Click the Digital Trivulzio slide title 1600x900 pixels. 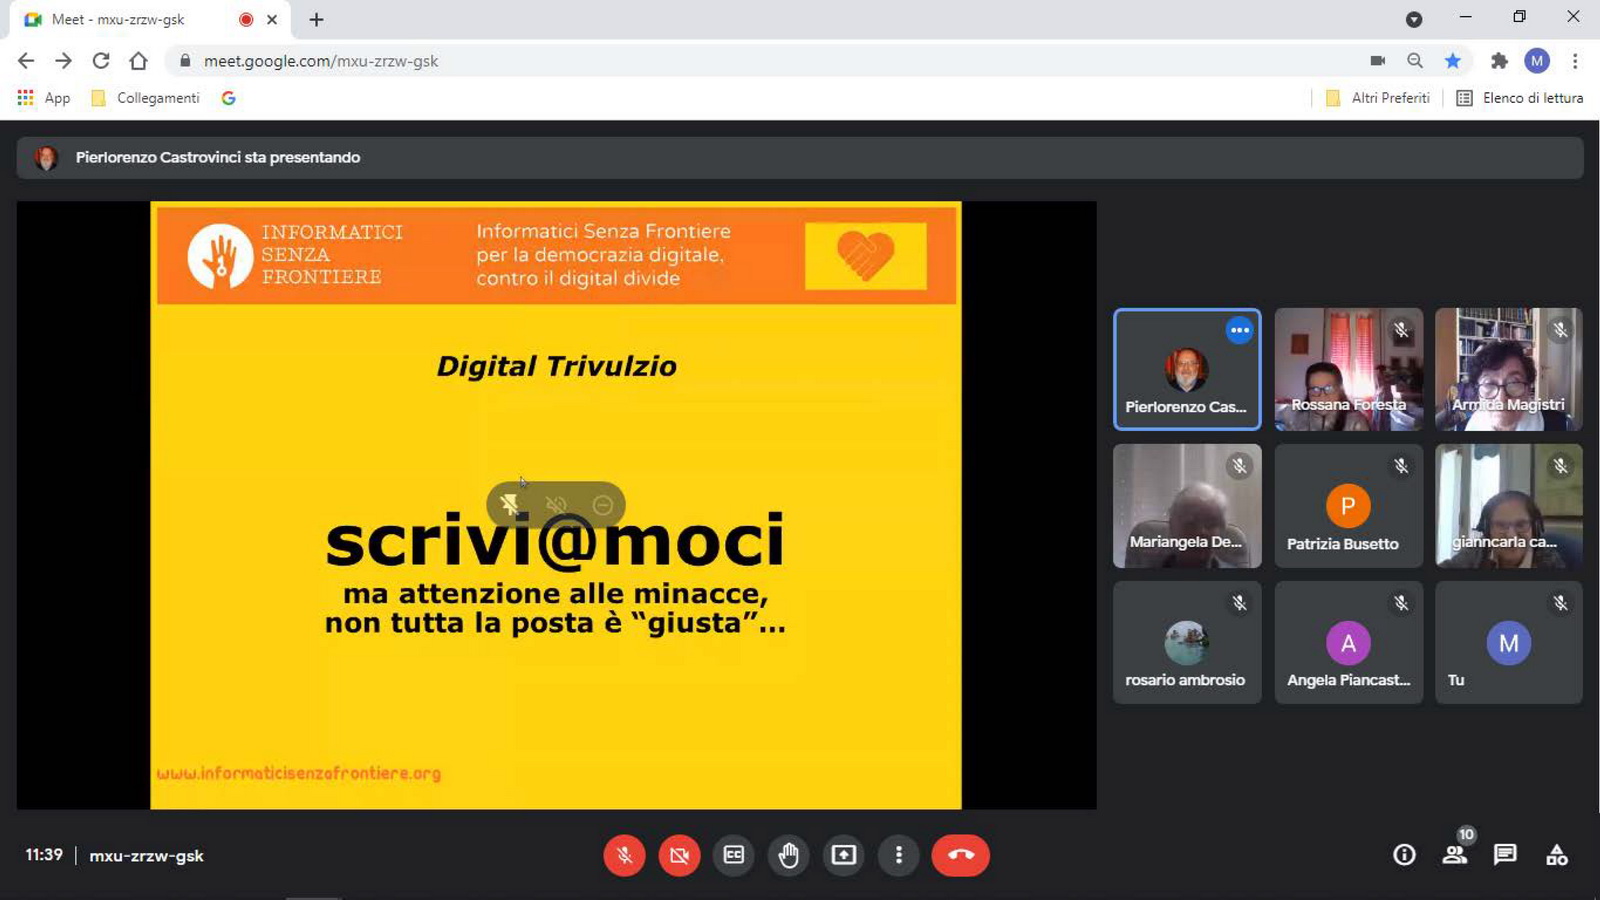pos(557,366)
